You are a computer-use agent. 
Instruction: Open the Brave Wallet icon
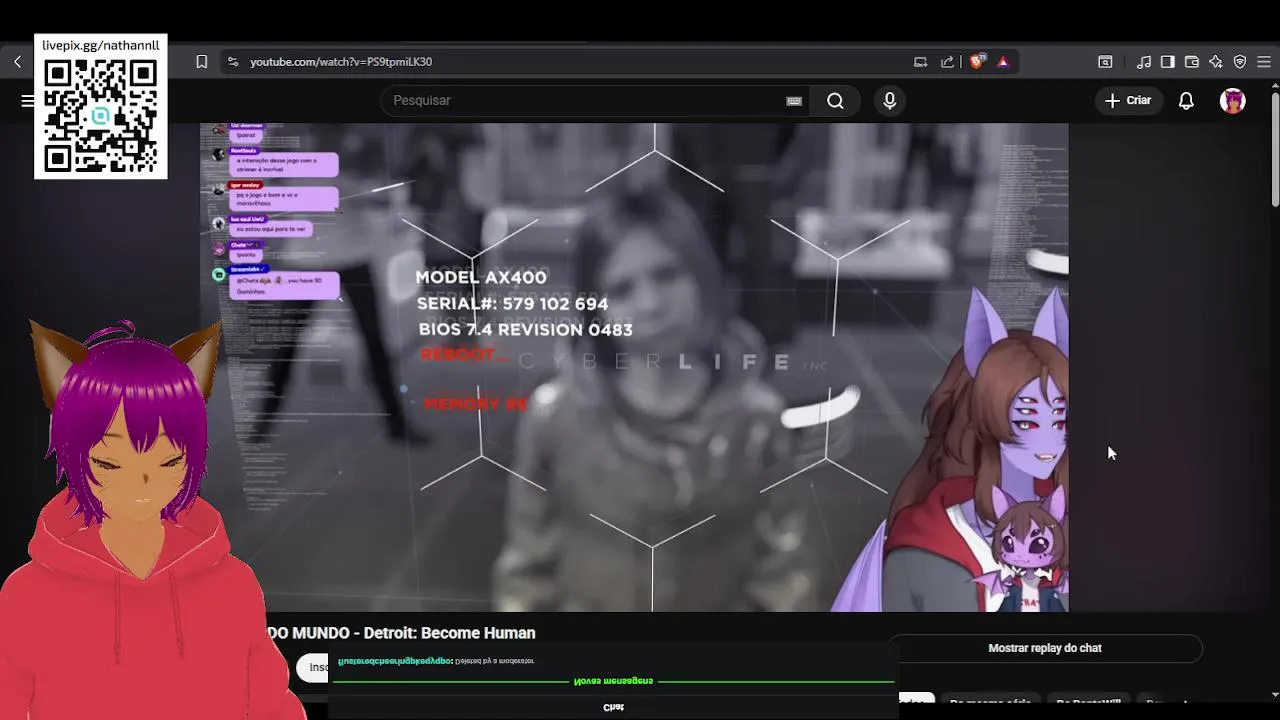(1192, 62)
